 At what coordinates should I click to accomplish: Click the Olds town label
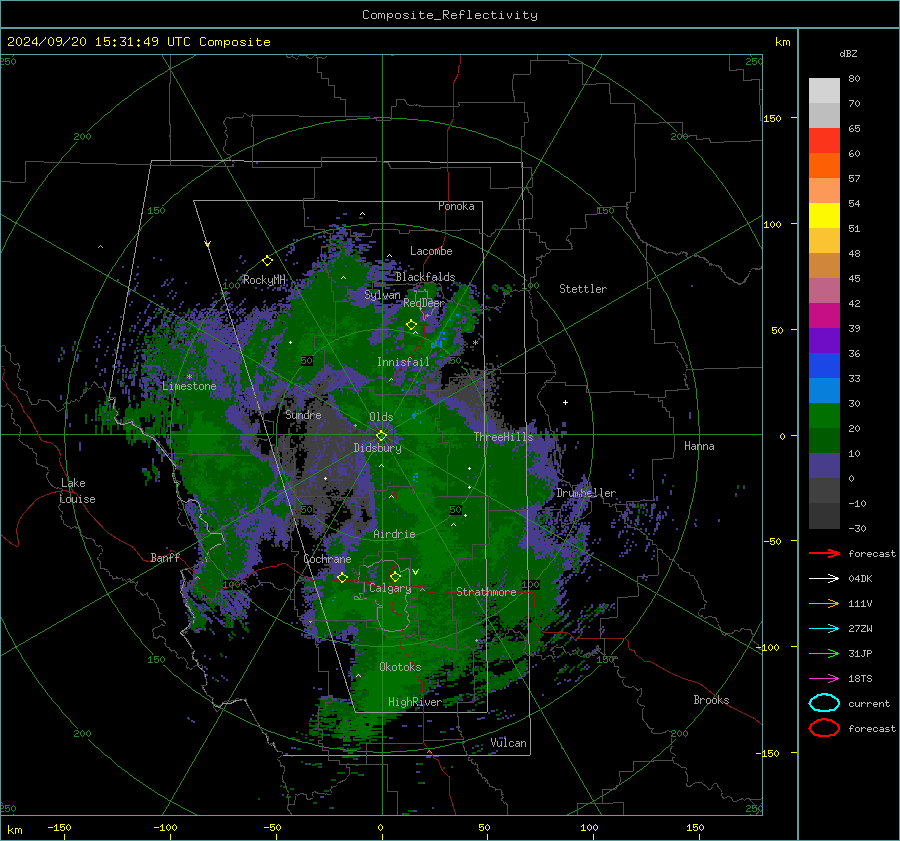381,417
